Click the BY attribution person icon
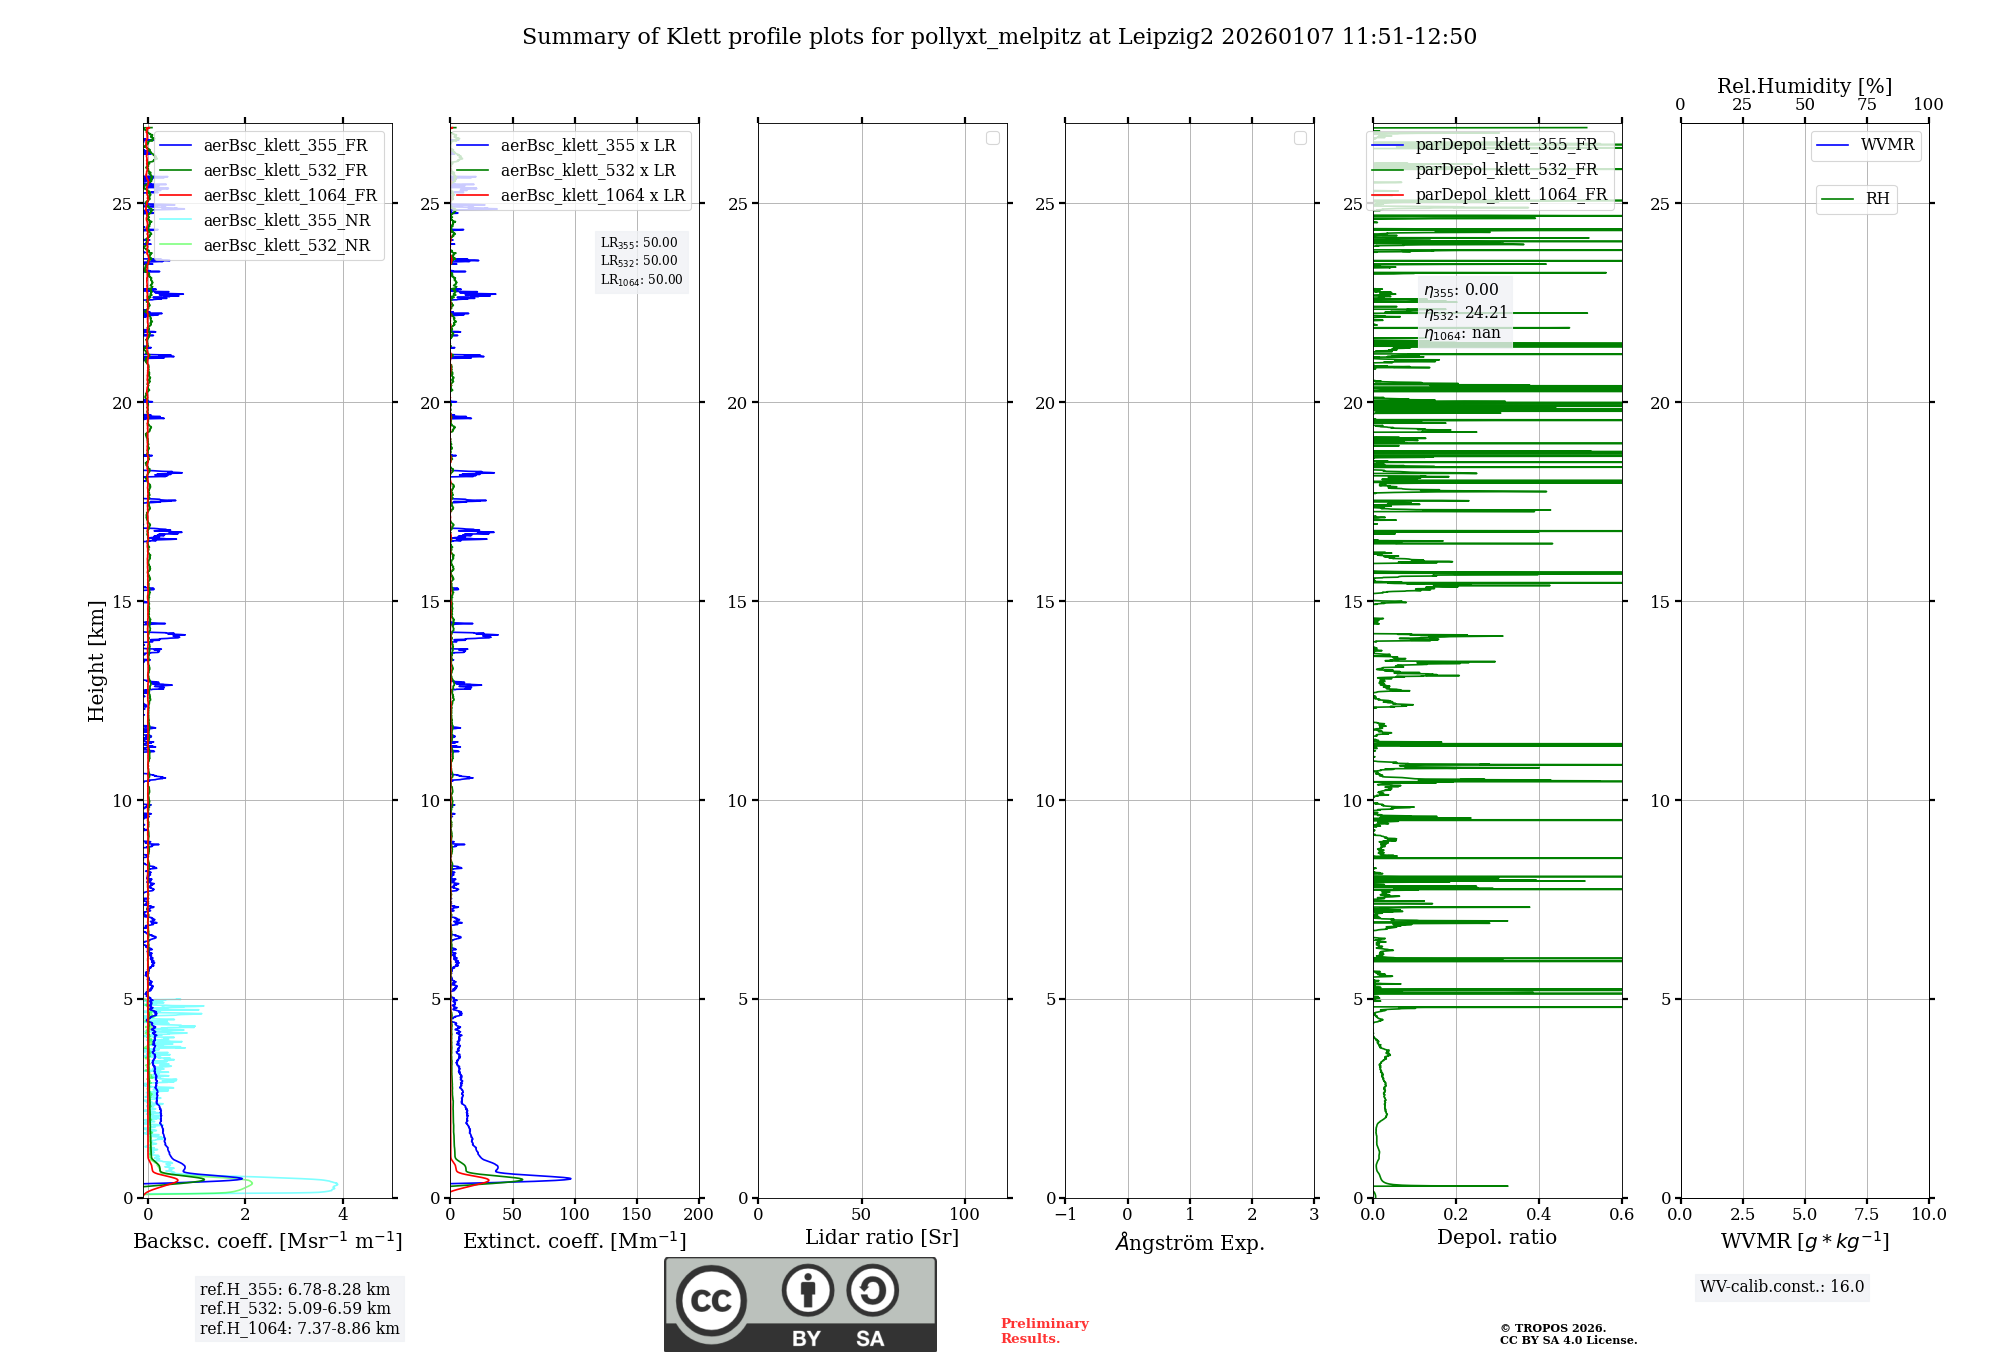The image size is (2000, 1360). coord(807,1290)
